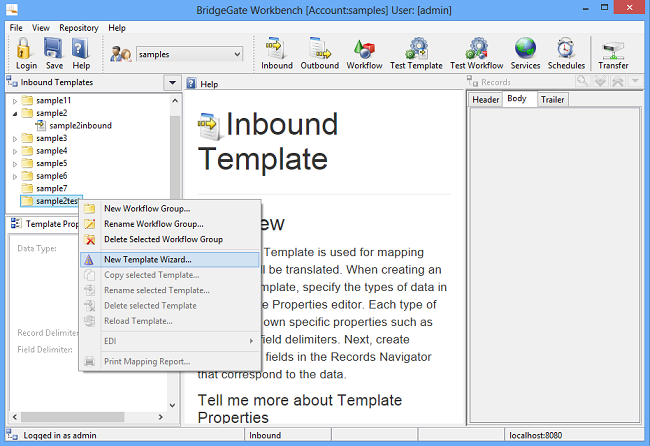
Task: Click Tell me more about Template Properties
Action: [300, 408]
